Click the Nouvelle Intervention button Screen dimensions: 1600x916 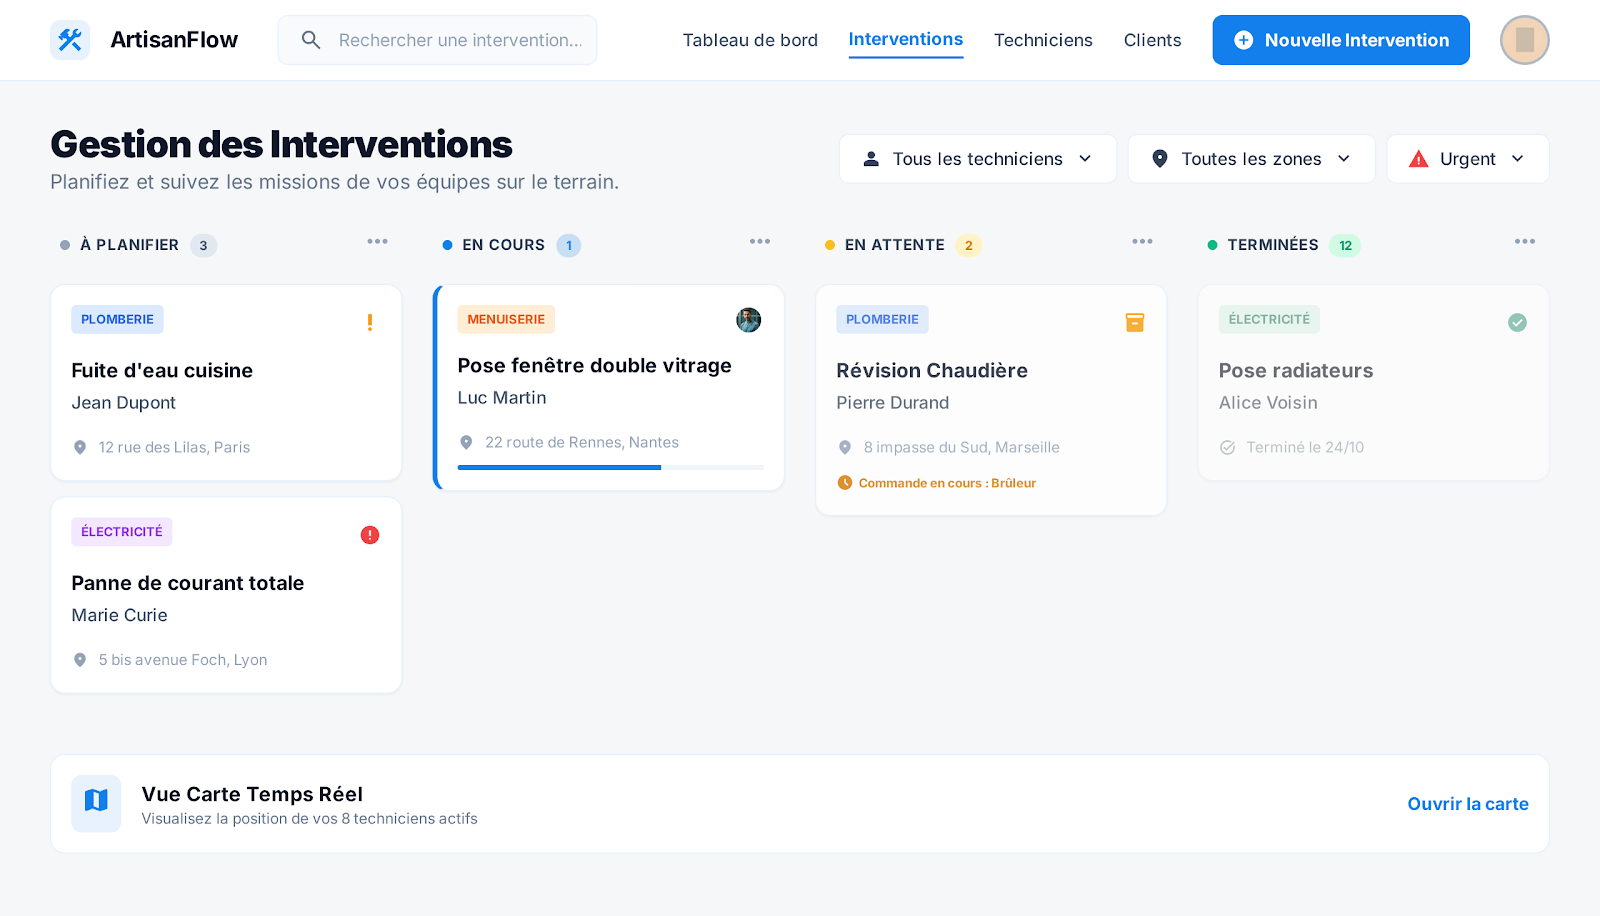pyautogui.click(x=1341, y=40)
